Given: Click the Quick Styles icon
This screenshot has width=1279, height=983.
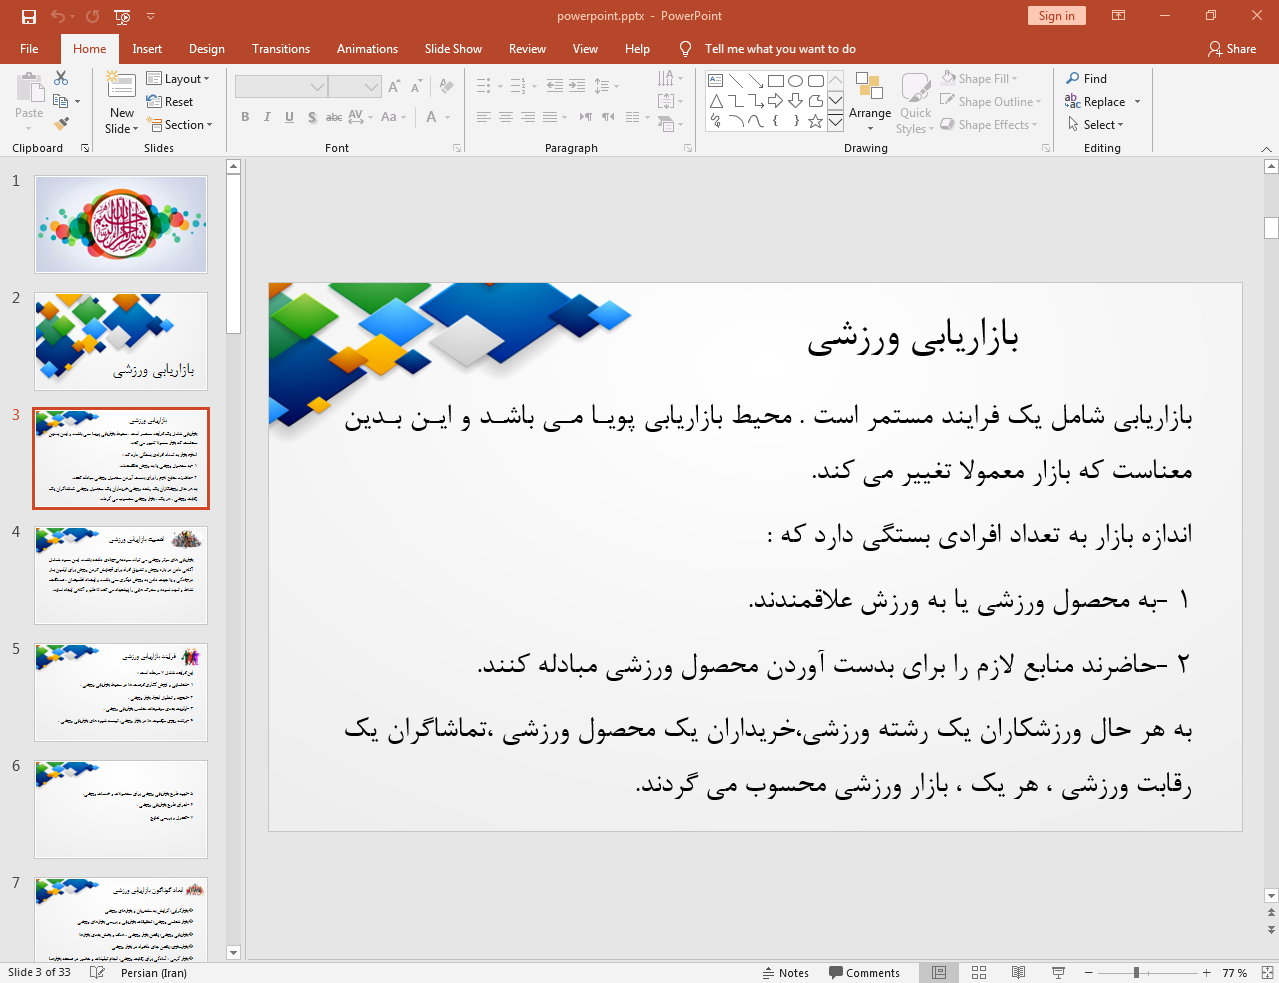Looking at the screenshot, I should (915, 87).
